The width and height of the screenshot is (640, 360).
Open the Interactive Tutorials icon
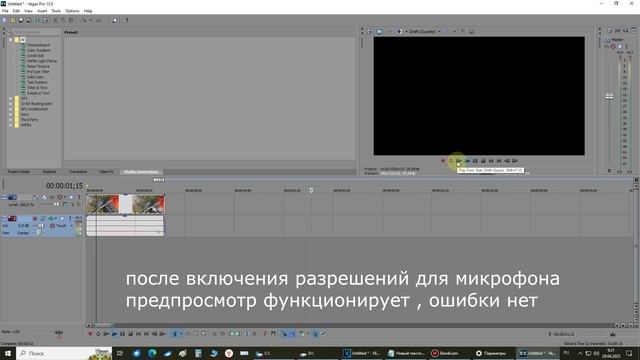pos(115,20)
